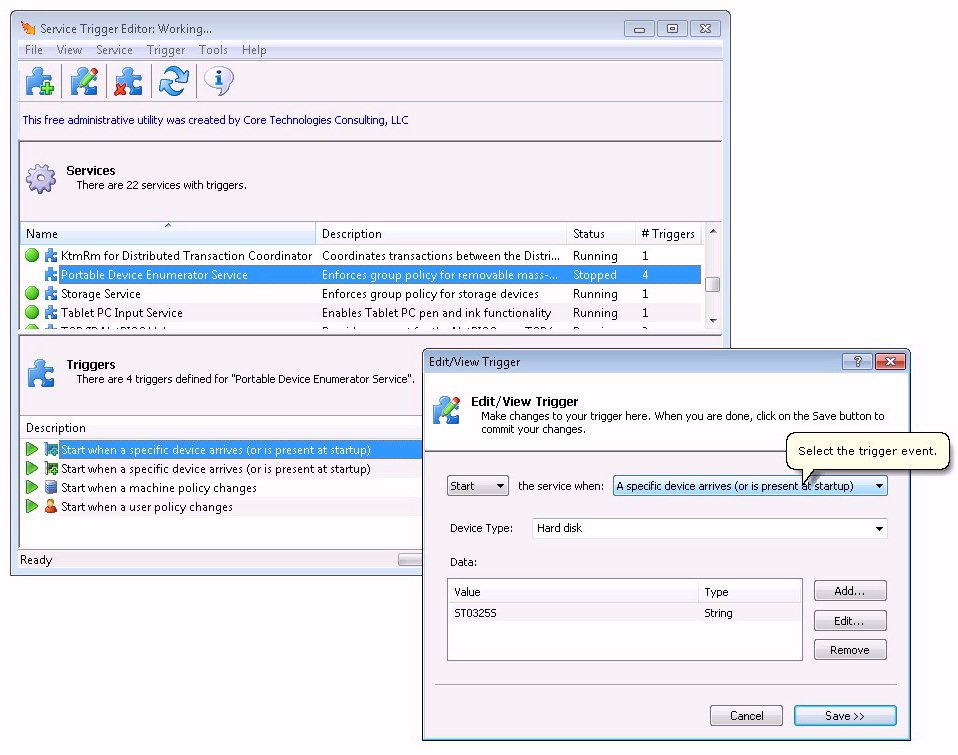Viewport: 958px width, 755px height.
Task: Open the Device Type dropdown showing Hard disk
Action: tap(876, 528)
